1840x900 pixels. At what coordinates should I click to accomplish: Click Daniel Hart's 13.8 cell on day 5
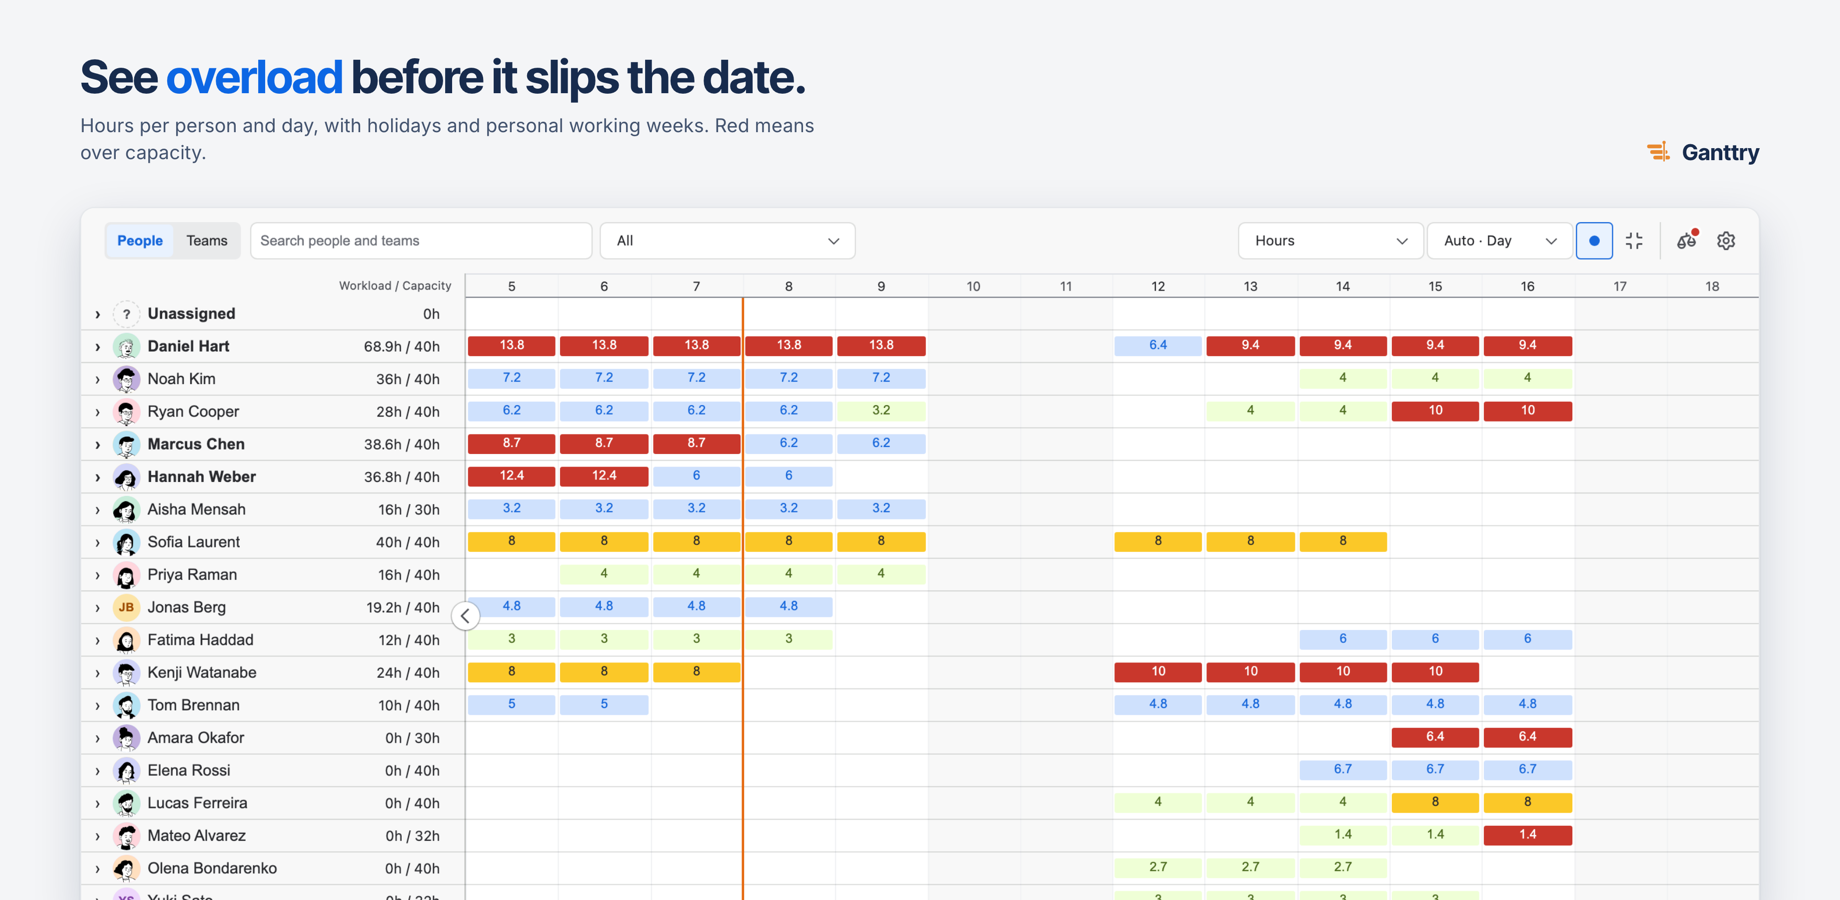point(512,346)
